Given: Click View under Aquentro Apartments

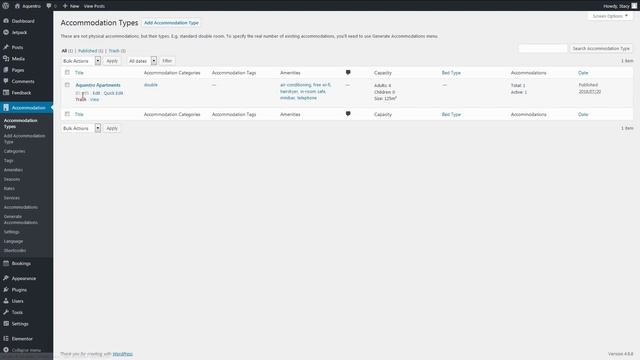Looking at the screenshot, I should point(94,100).
